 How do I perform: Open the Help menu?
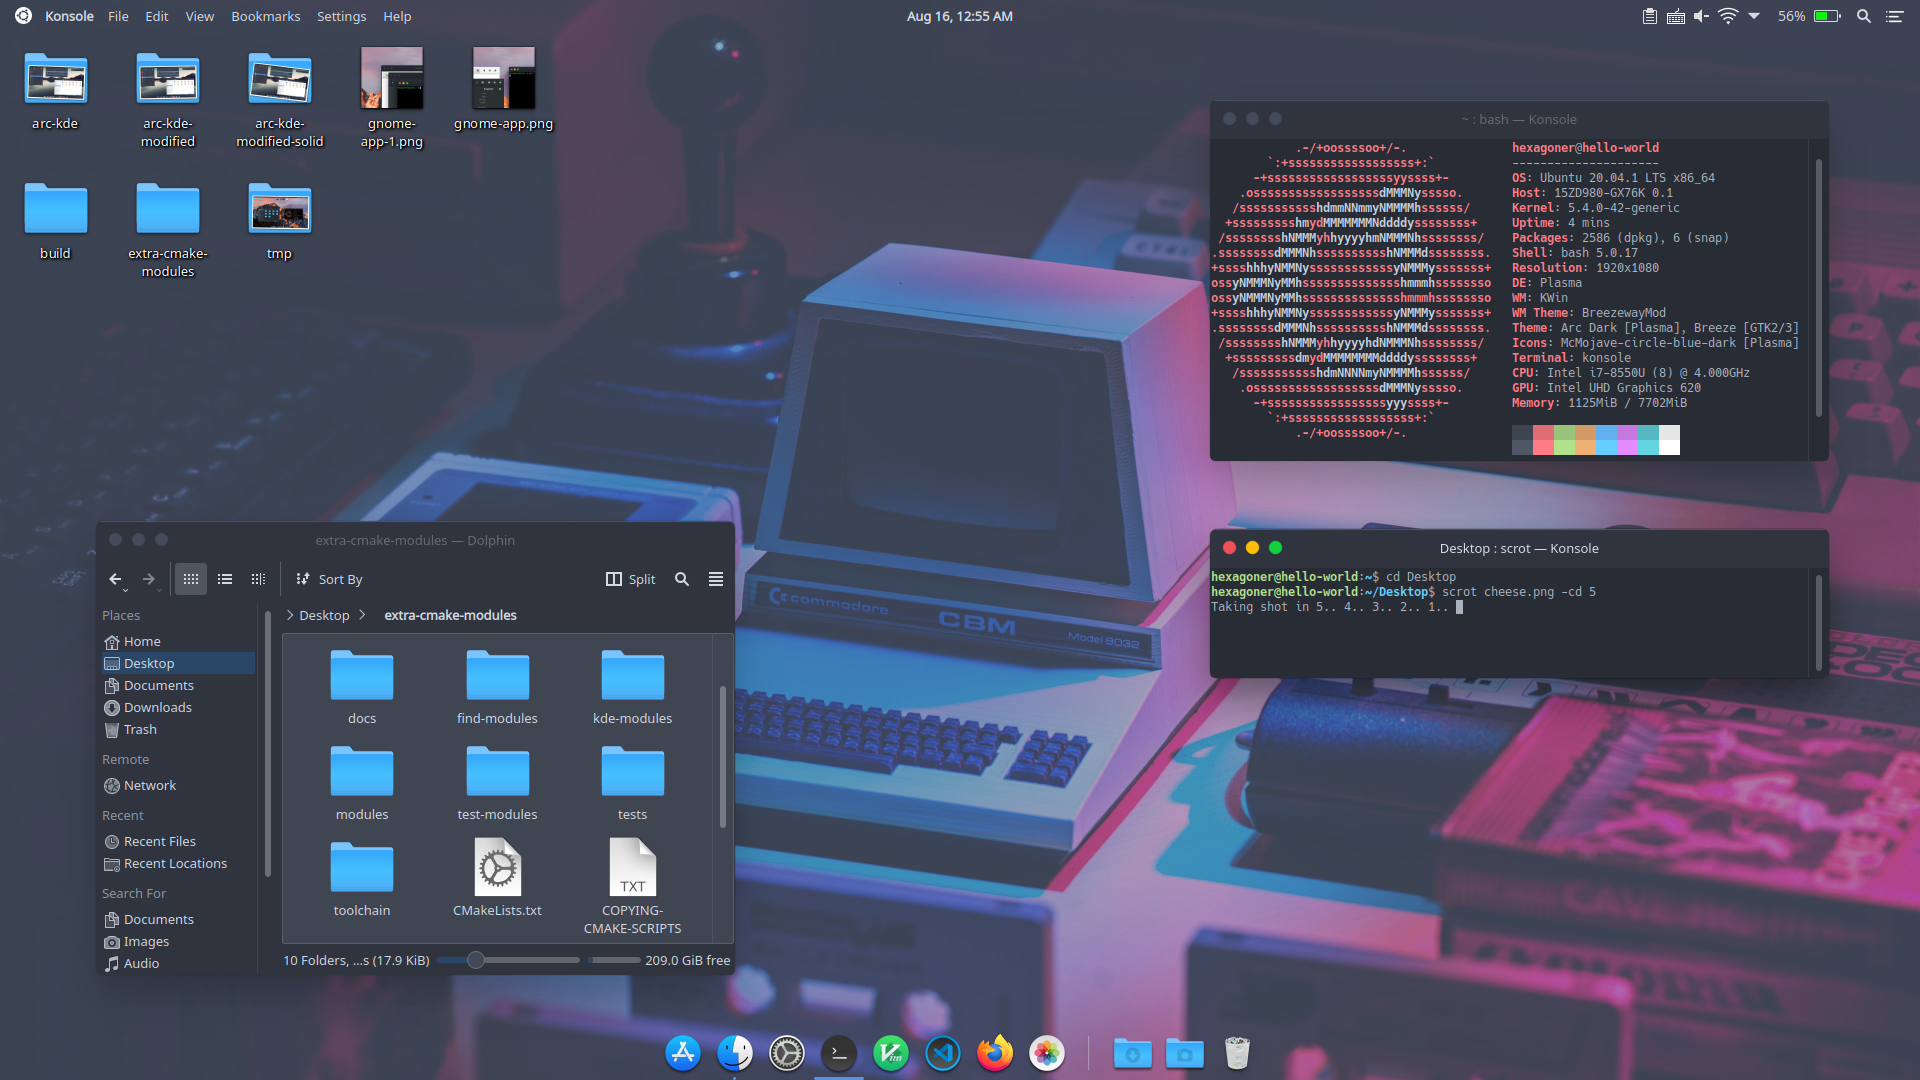click(x=397, y=16)
